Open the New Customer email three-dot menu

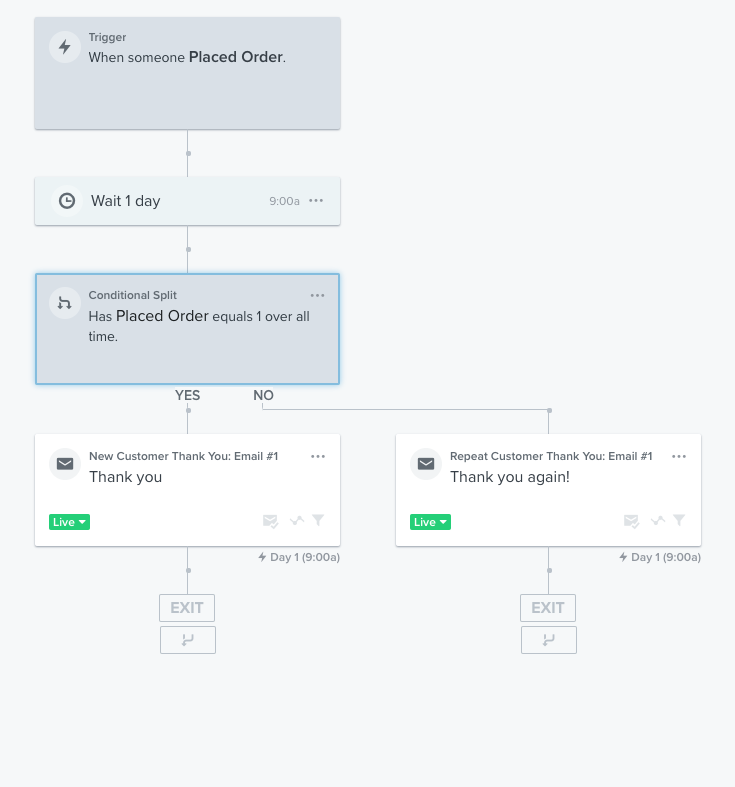coord(318,457)
